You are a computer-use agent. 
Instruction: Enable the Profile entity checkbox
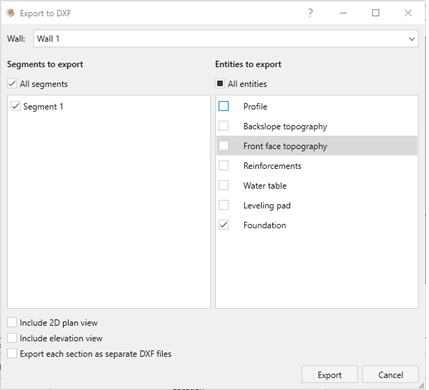(x=224, y=106)
